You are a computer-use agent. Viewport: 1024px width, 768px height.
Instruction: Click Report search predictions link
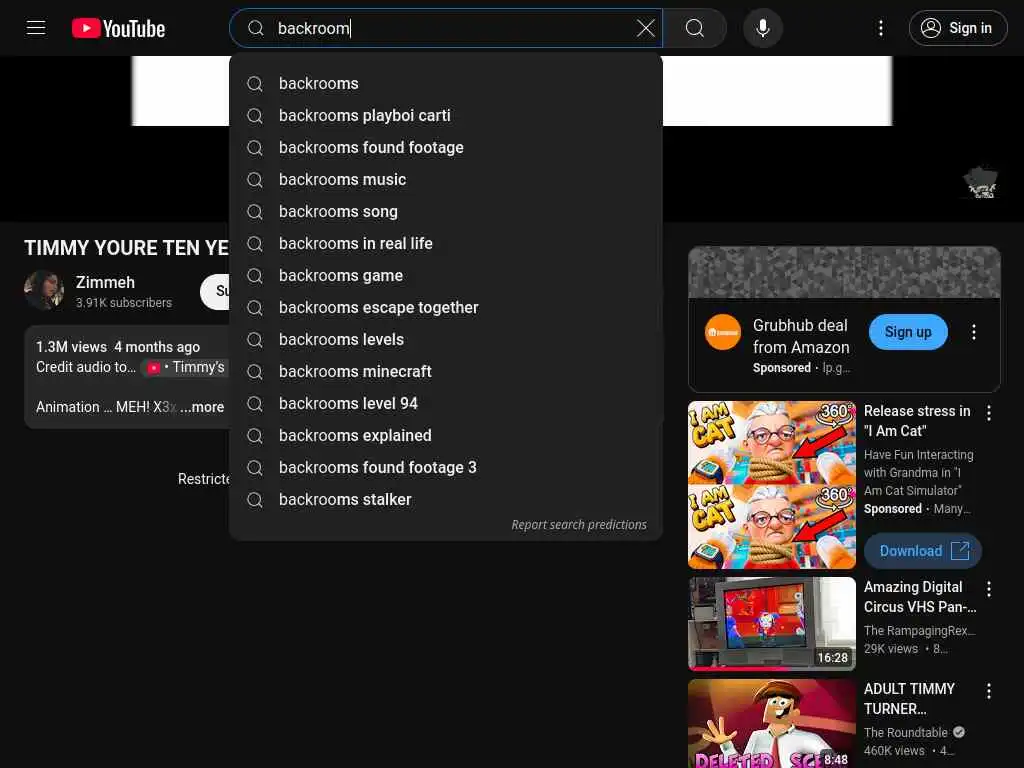[579, 524]
